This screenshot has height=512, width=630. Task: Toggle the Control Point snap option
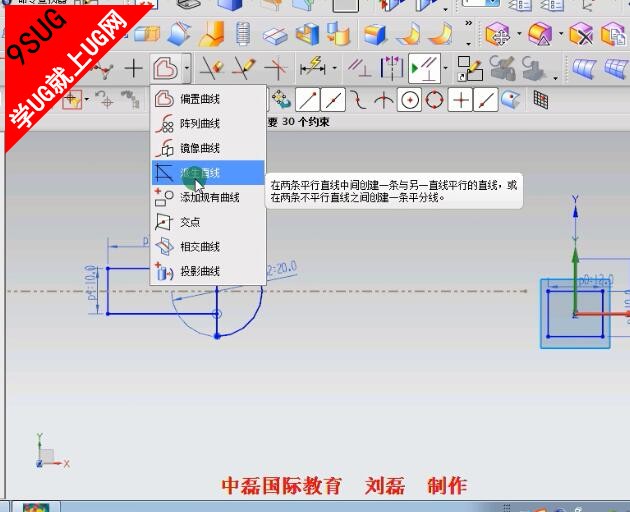pos(358,99)
